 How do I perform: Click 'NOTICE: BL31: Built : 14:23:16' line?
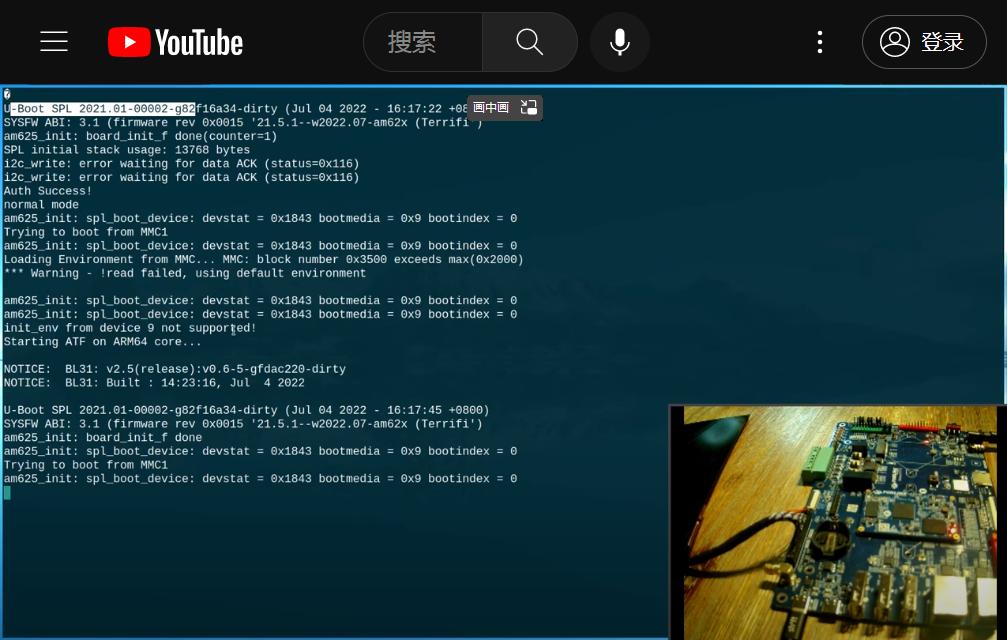point(154,383)
